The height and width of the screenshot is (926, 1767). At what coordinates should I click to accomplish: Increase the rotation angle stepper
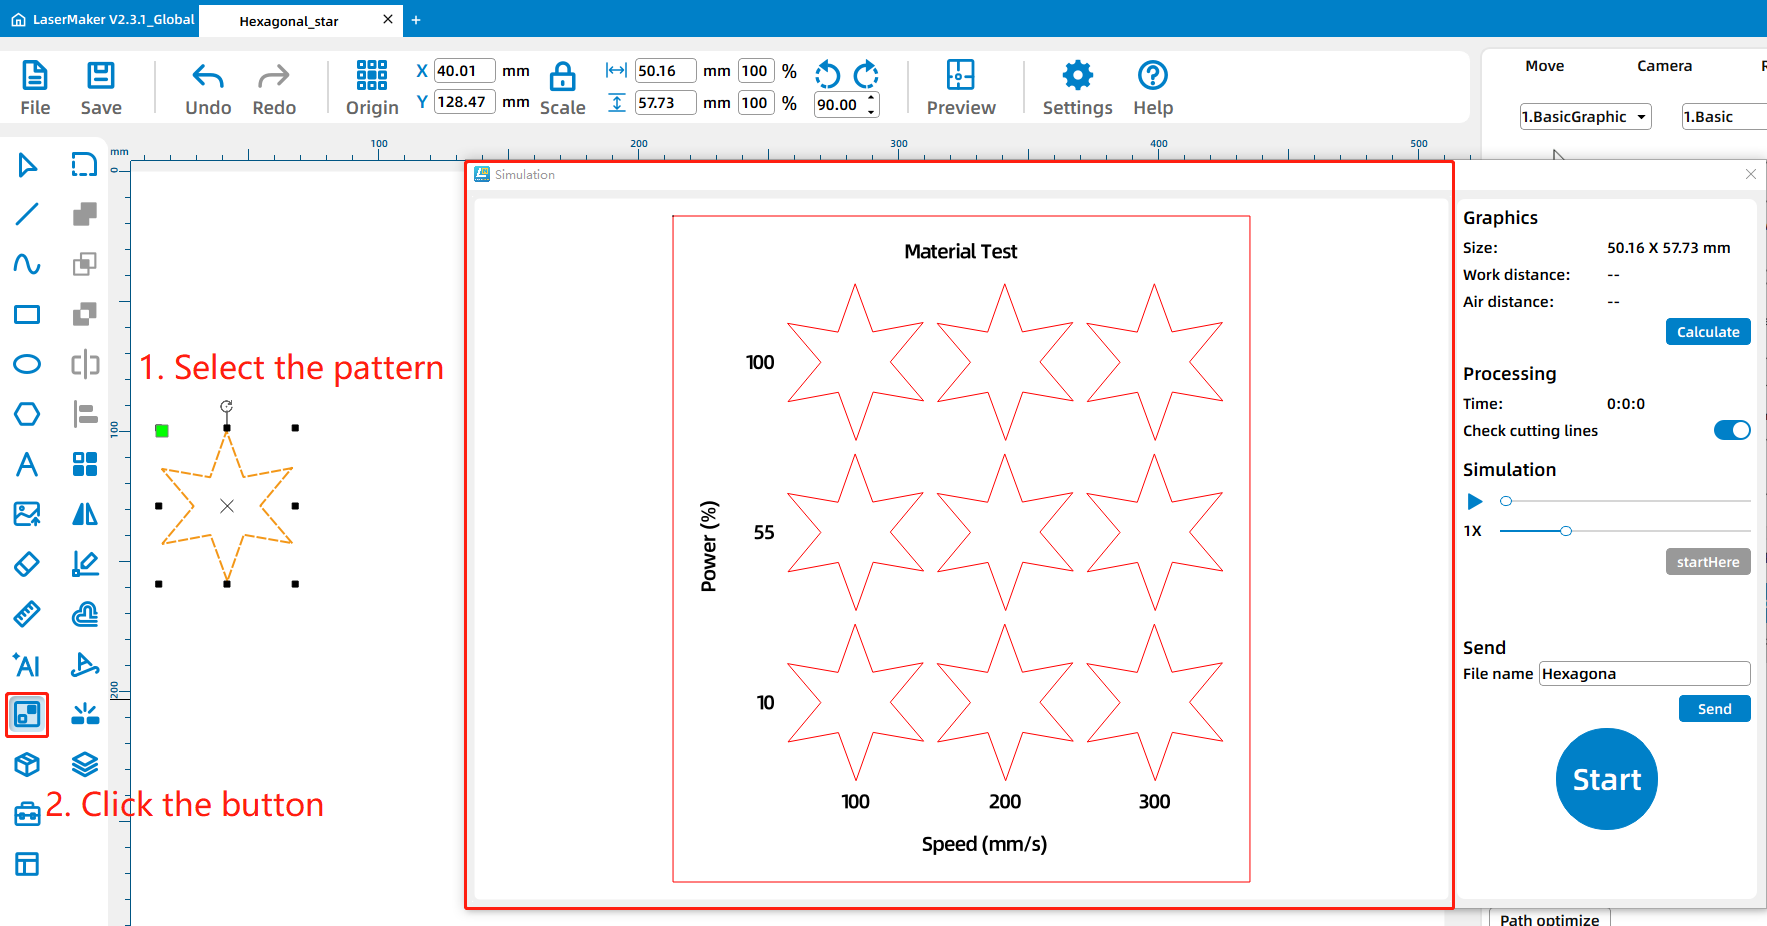pos(872,98)
